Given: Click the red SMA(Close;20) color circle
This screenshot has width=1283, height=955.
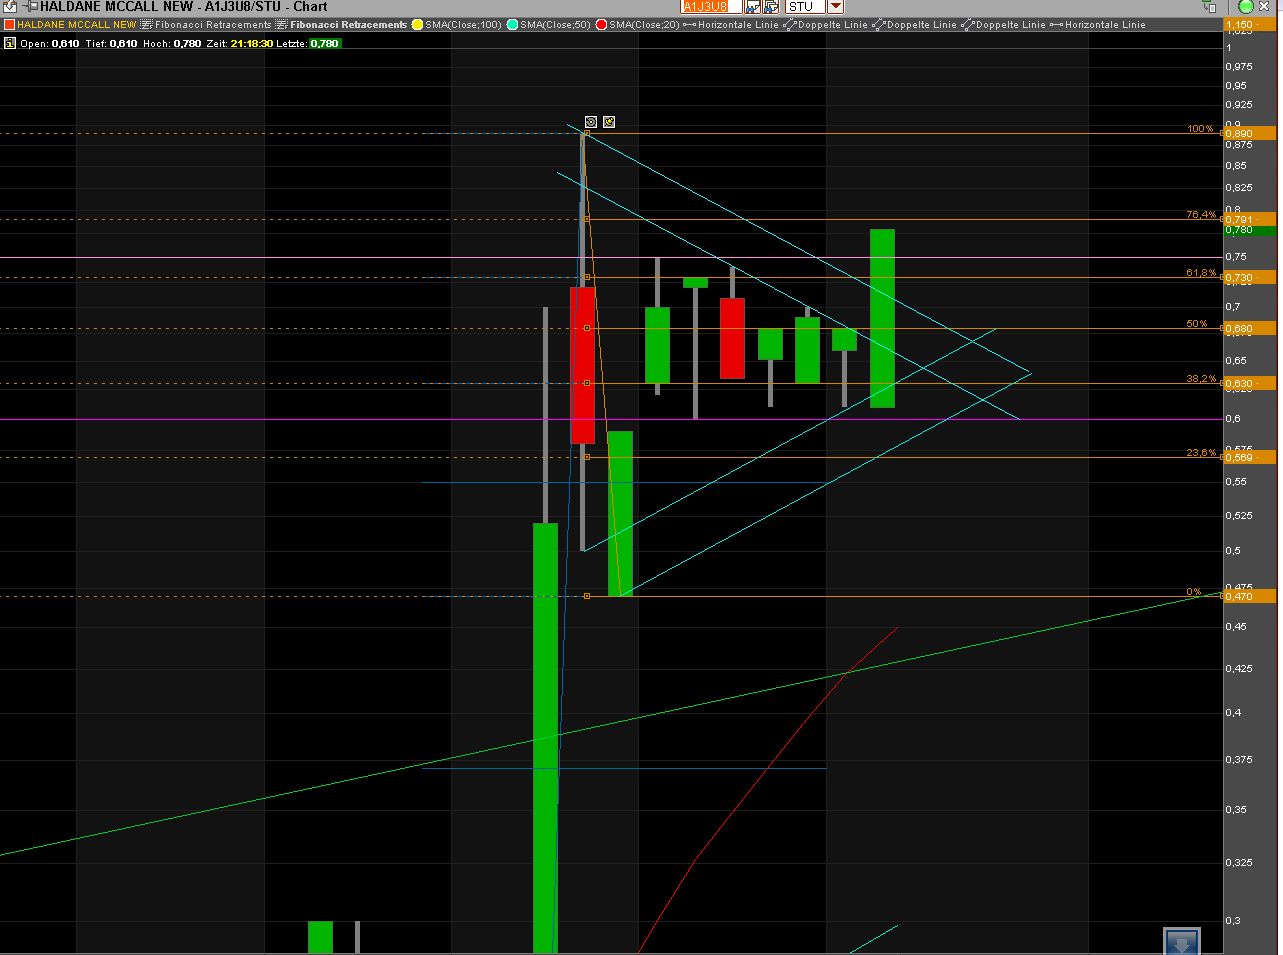Looking at the screenshot, I should pos(602,25).
